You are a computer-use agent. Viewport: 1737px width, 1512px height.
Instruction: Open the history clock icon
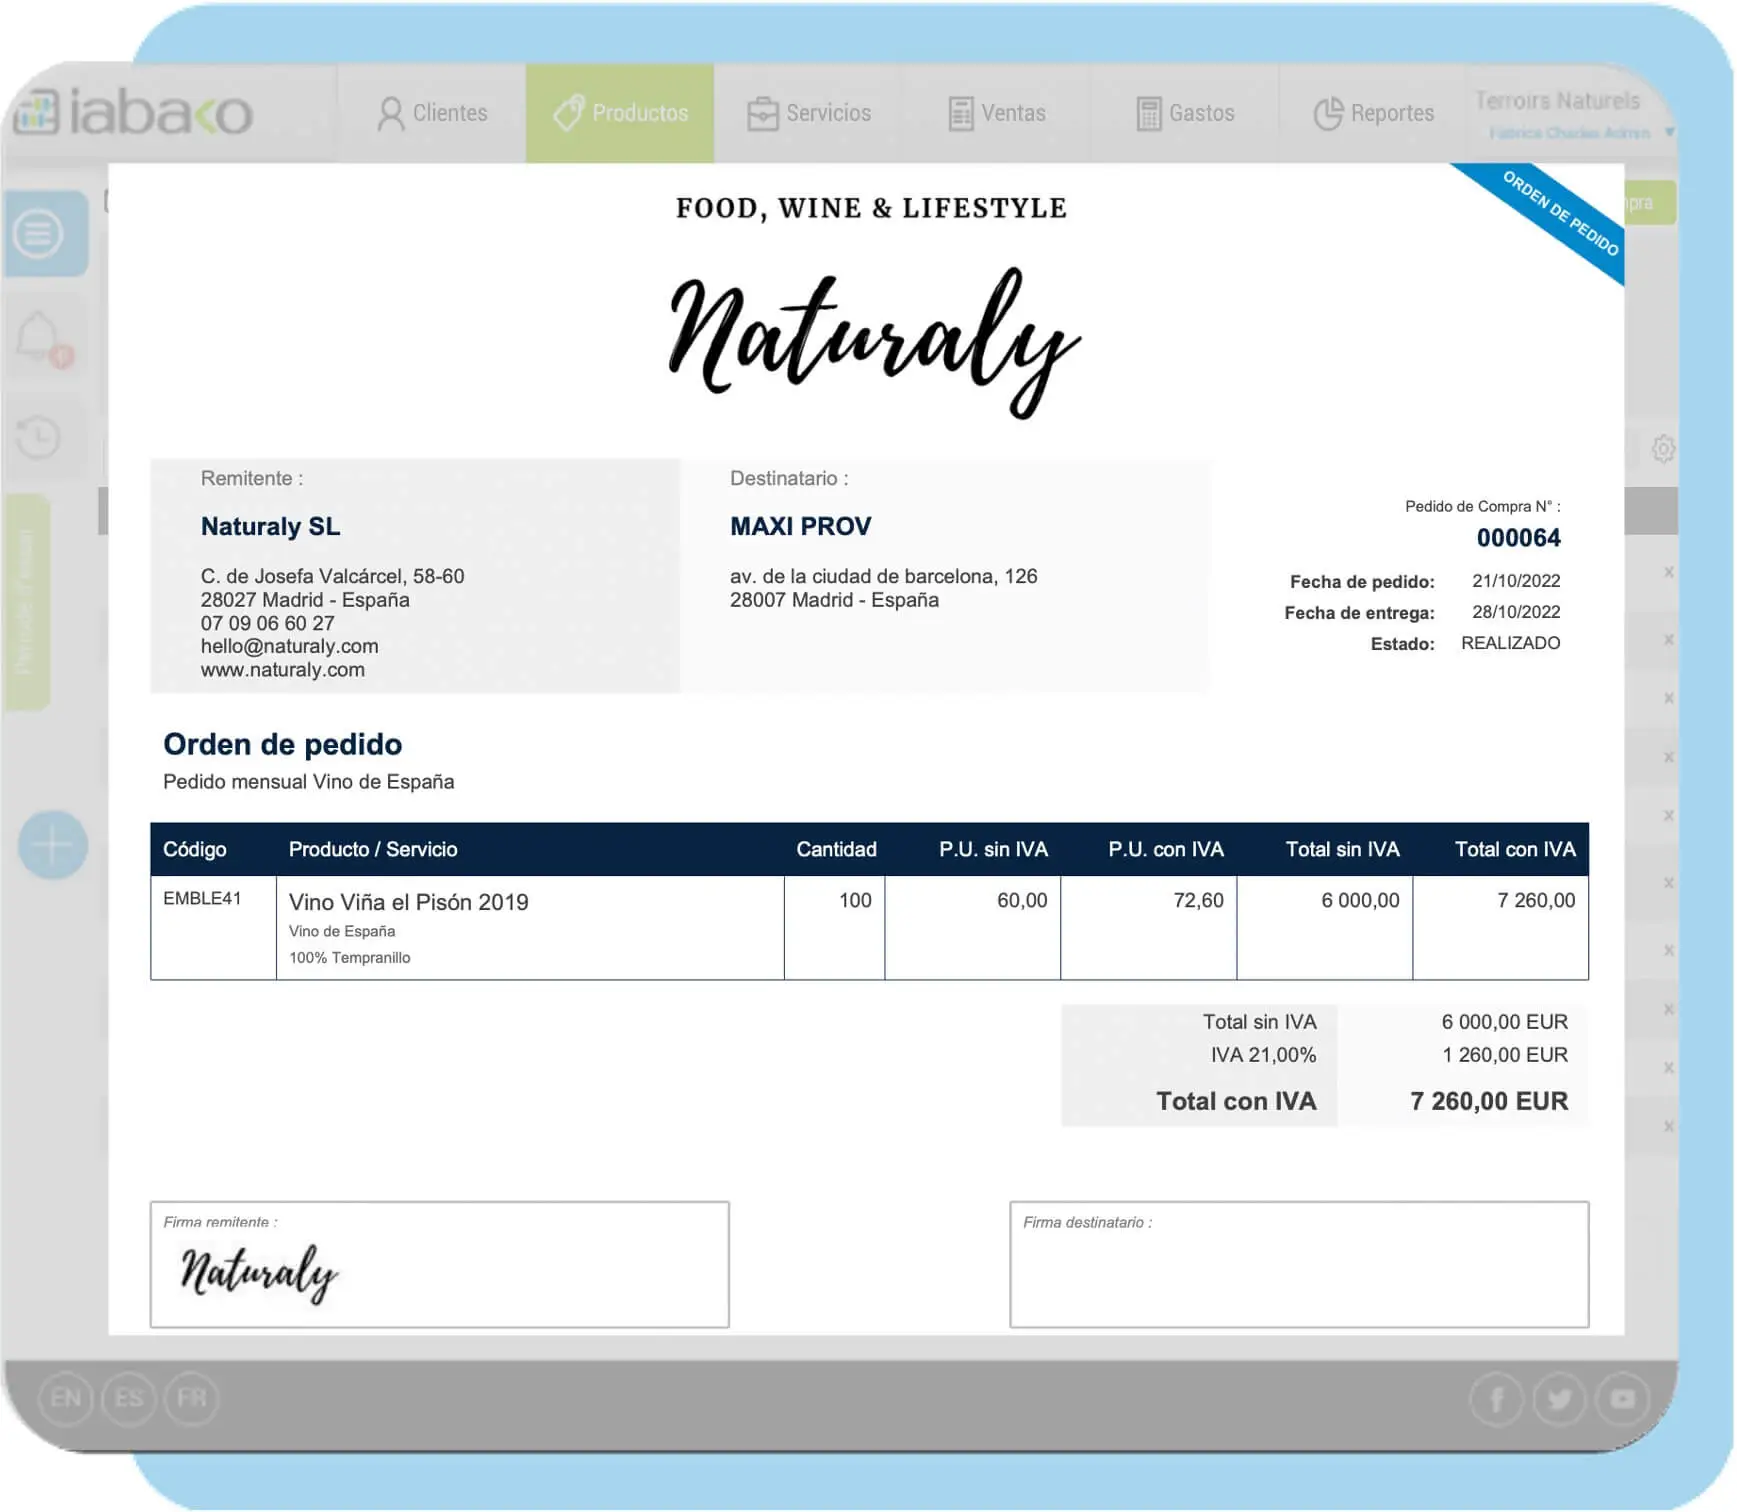pyautogui.click(x=39, y=438)
